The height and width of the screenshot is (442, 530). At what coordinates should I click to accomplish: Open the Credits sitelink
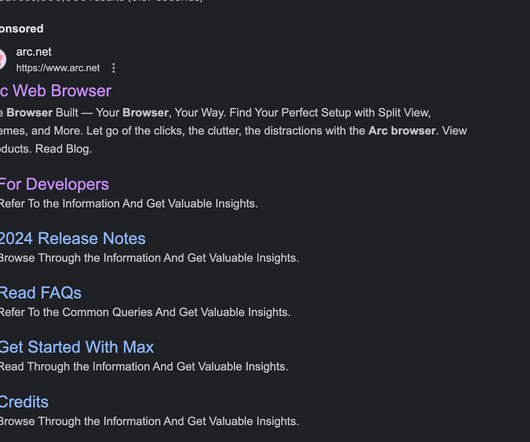coord(24,402)
